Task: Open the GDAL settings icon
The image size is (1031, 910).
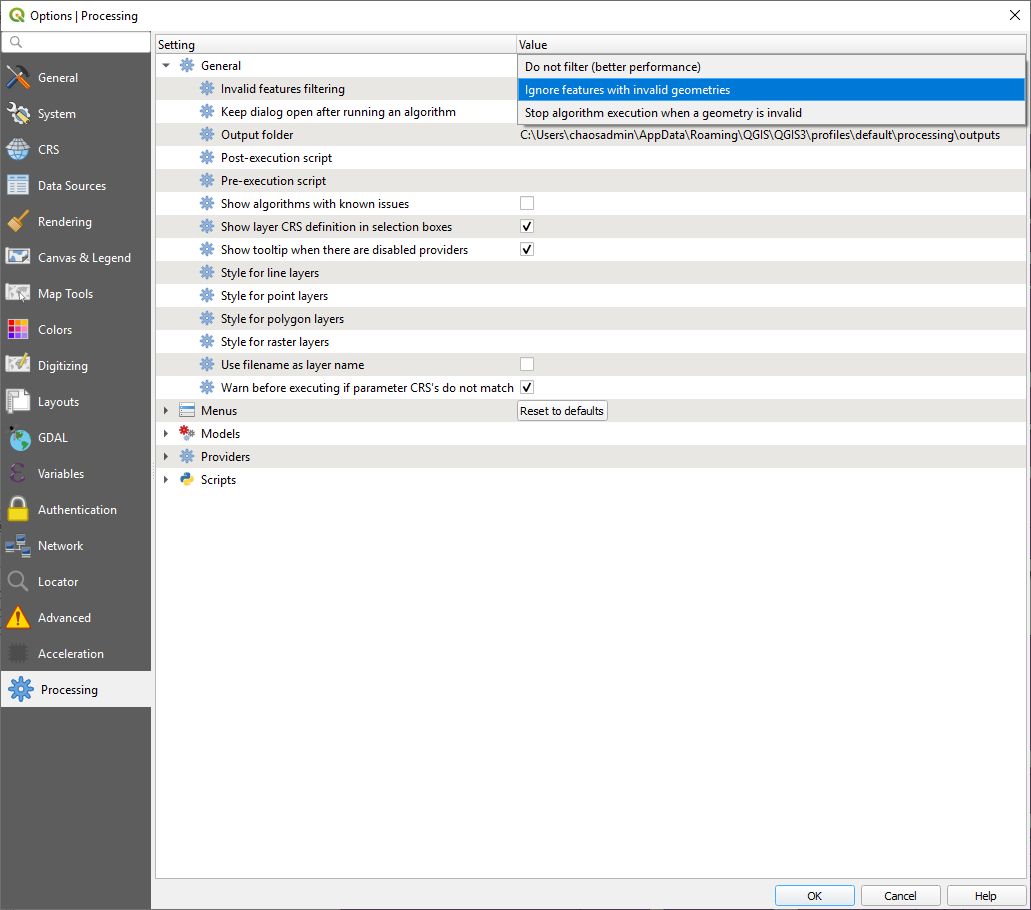Action: point(19,438)
